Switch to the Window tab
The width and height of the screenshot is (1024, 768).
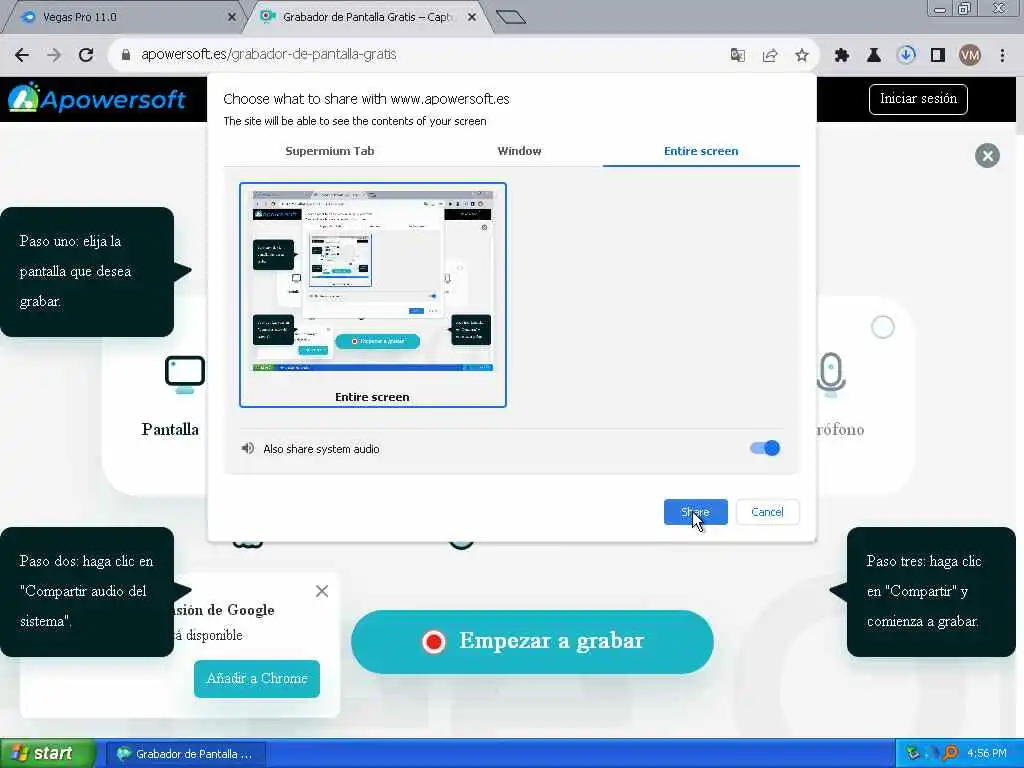tap(519, 151)
